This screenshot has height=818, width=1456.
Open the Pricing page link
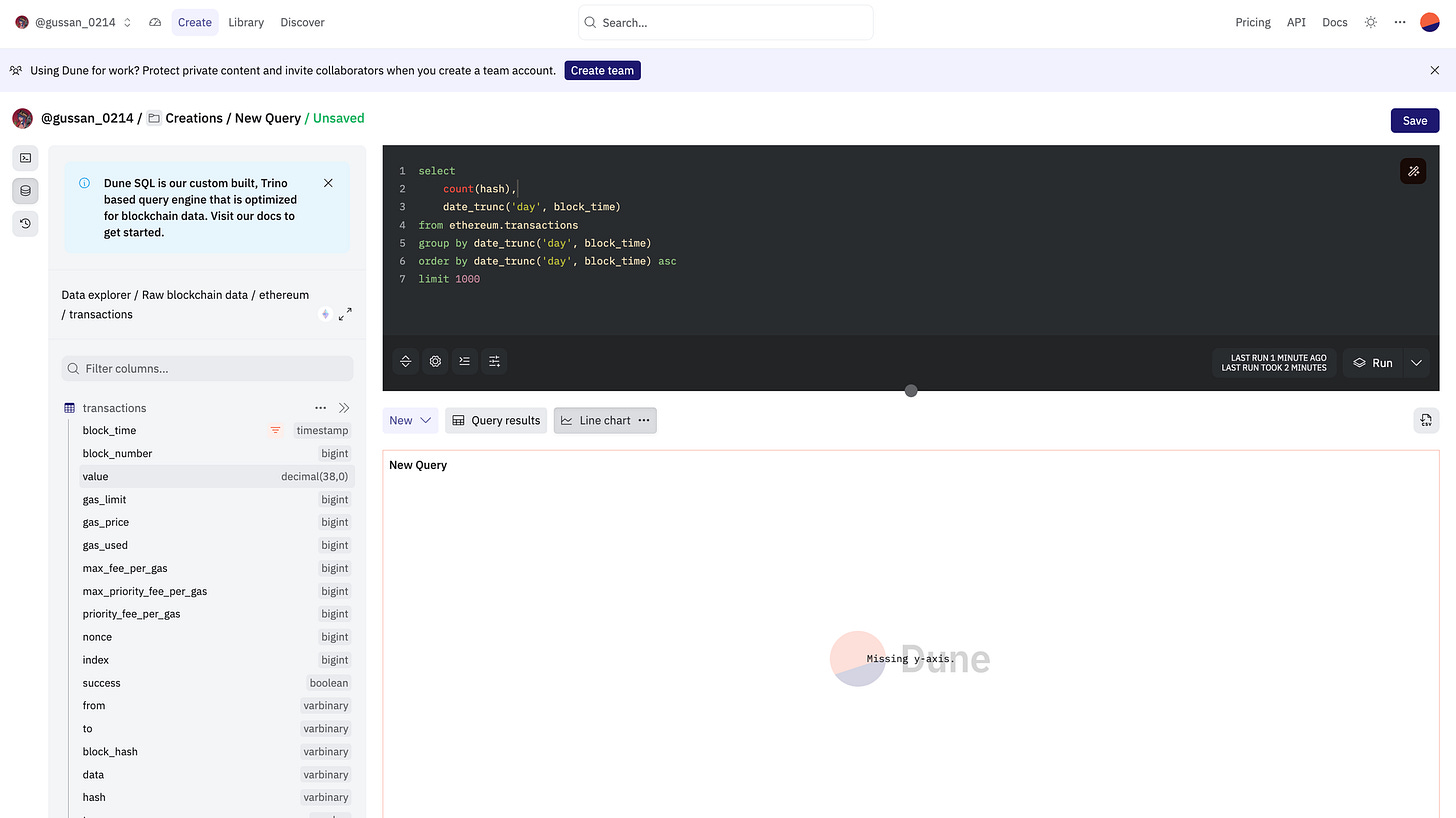coord(1253,22)
